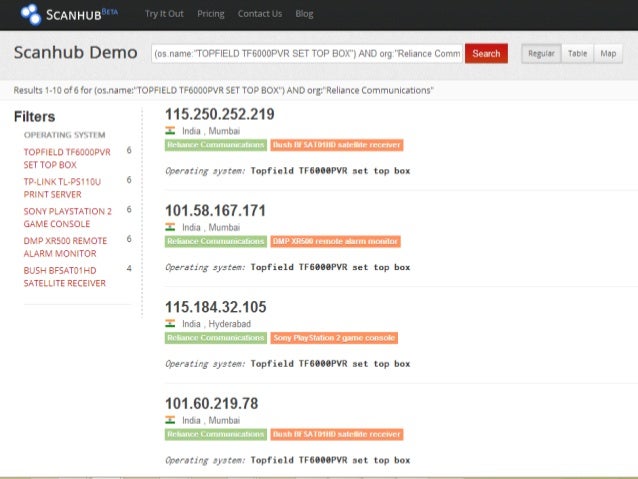Click 'India , Hyderabad' location text
This screenshot has height=479, width=638.
pos(216,324)
